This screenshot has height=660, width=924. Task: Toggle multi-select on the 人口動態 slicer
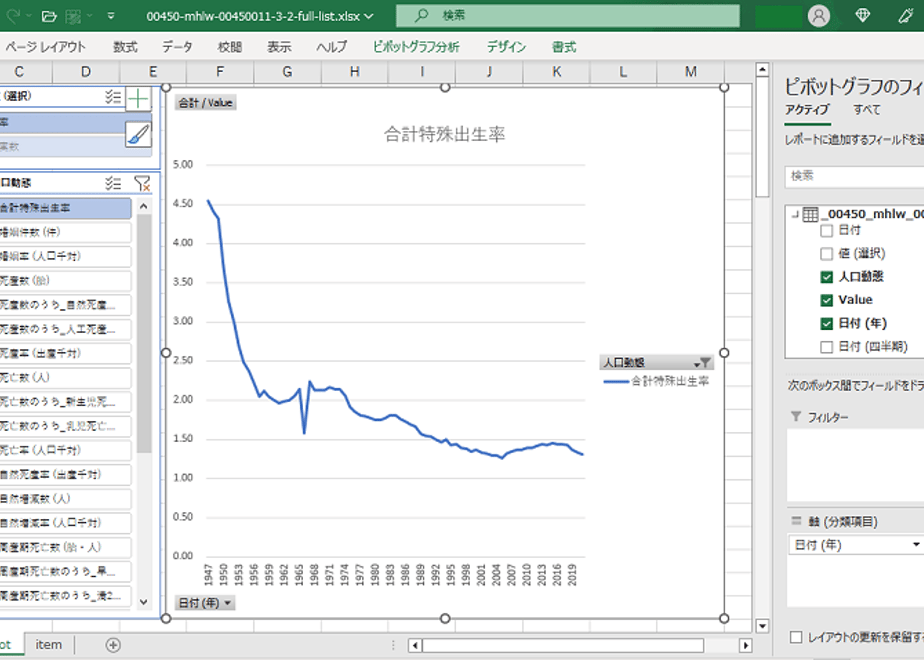pyautogui.click(x=113, y=183)
